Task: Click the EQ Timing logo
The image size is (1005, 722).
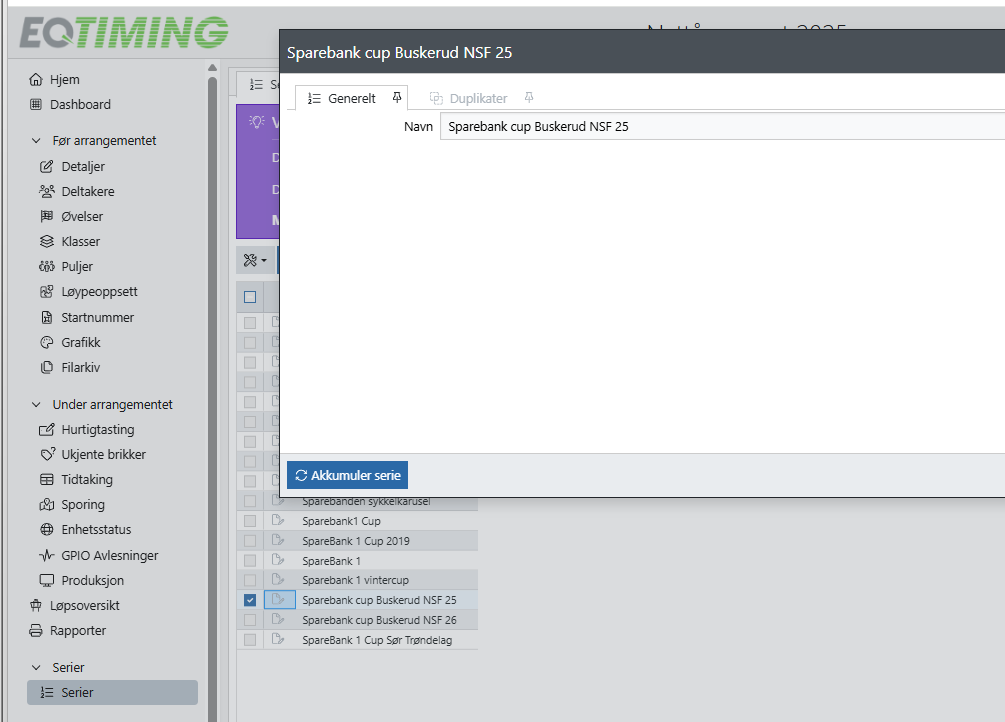Action: pyautogui.click(x=124, y=33)
